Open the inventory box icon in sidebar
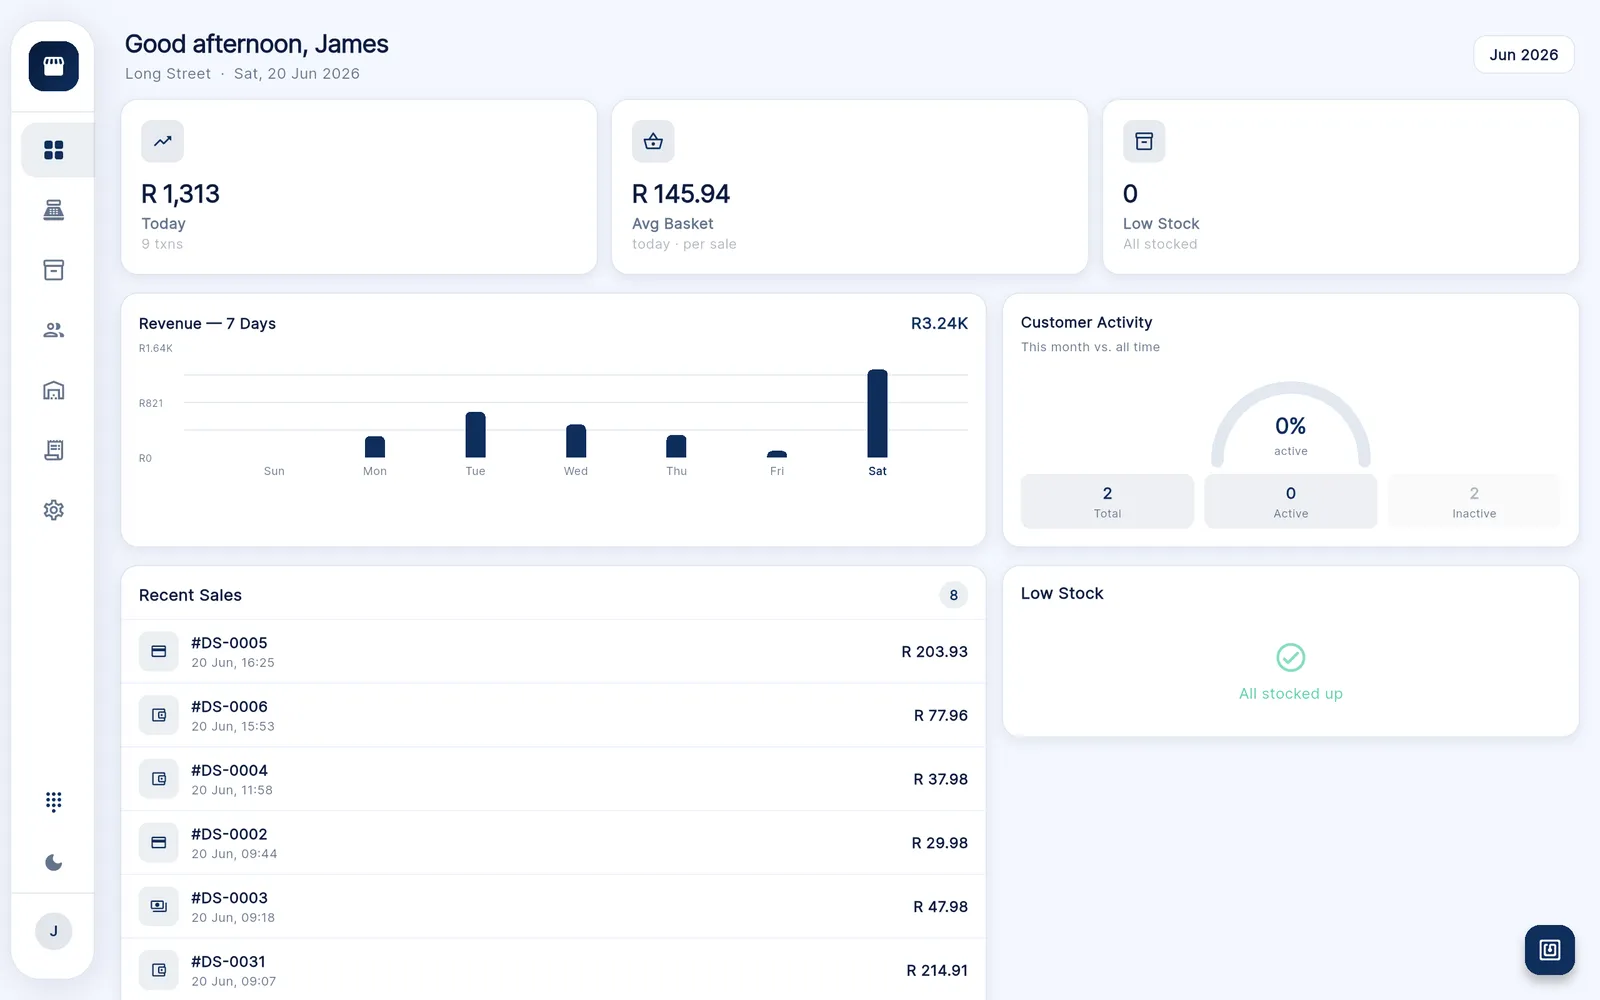The width and height of the screenshot is (1600, 1000). [54, 270]
